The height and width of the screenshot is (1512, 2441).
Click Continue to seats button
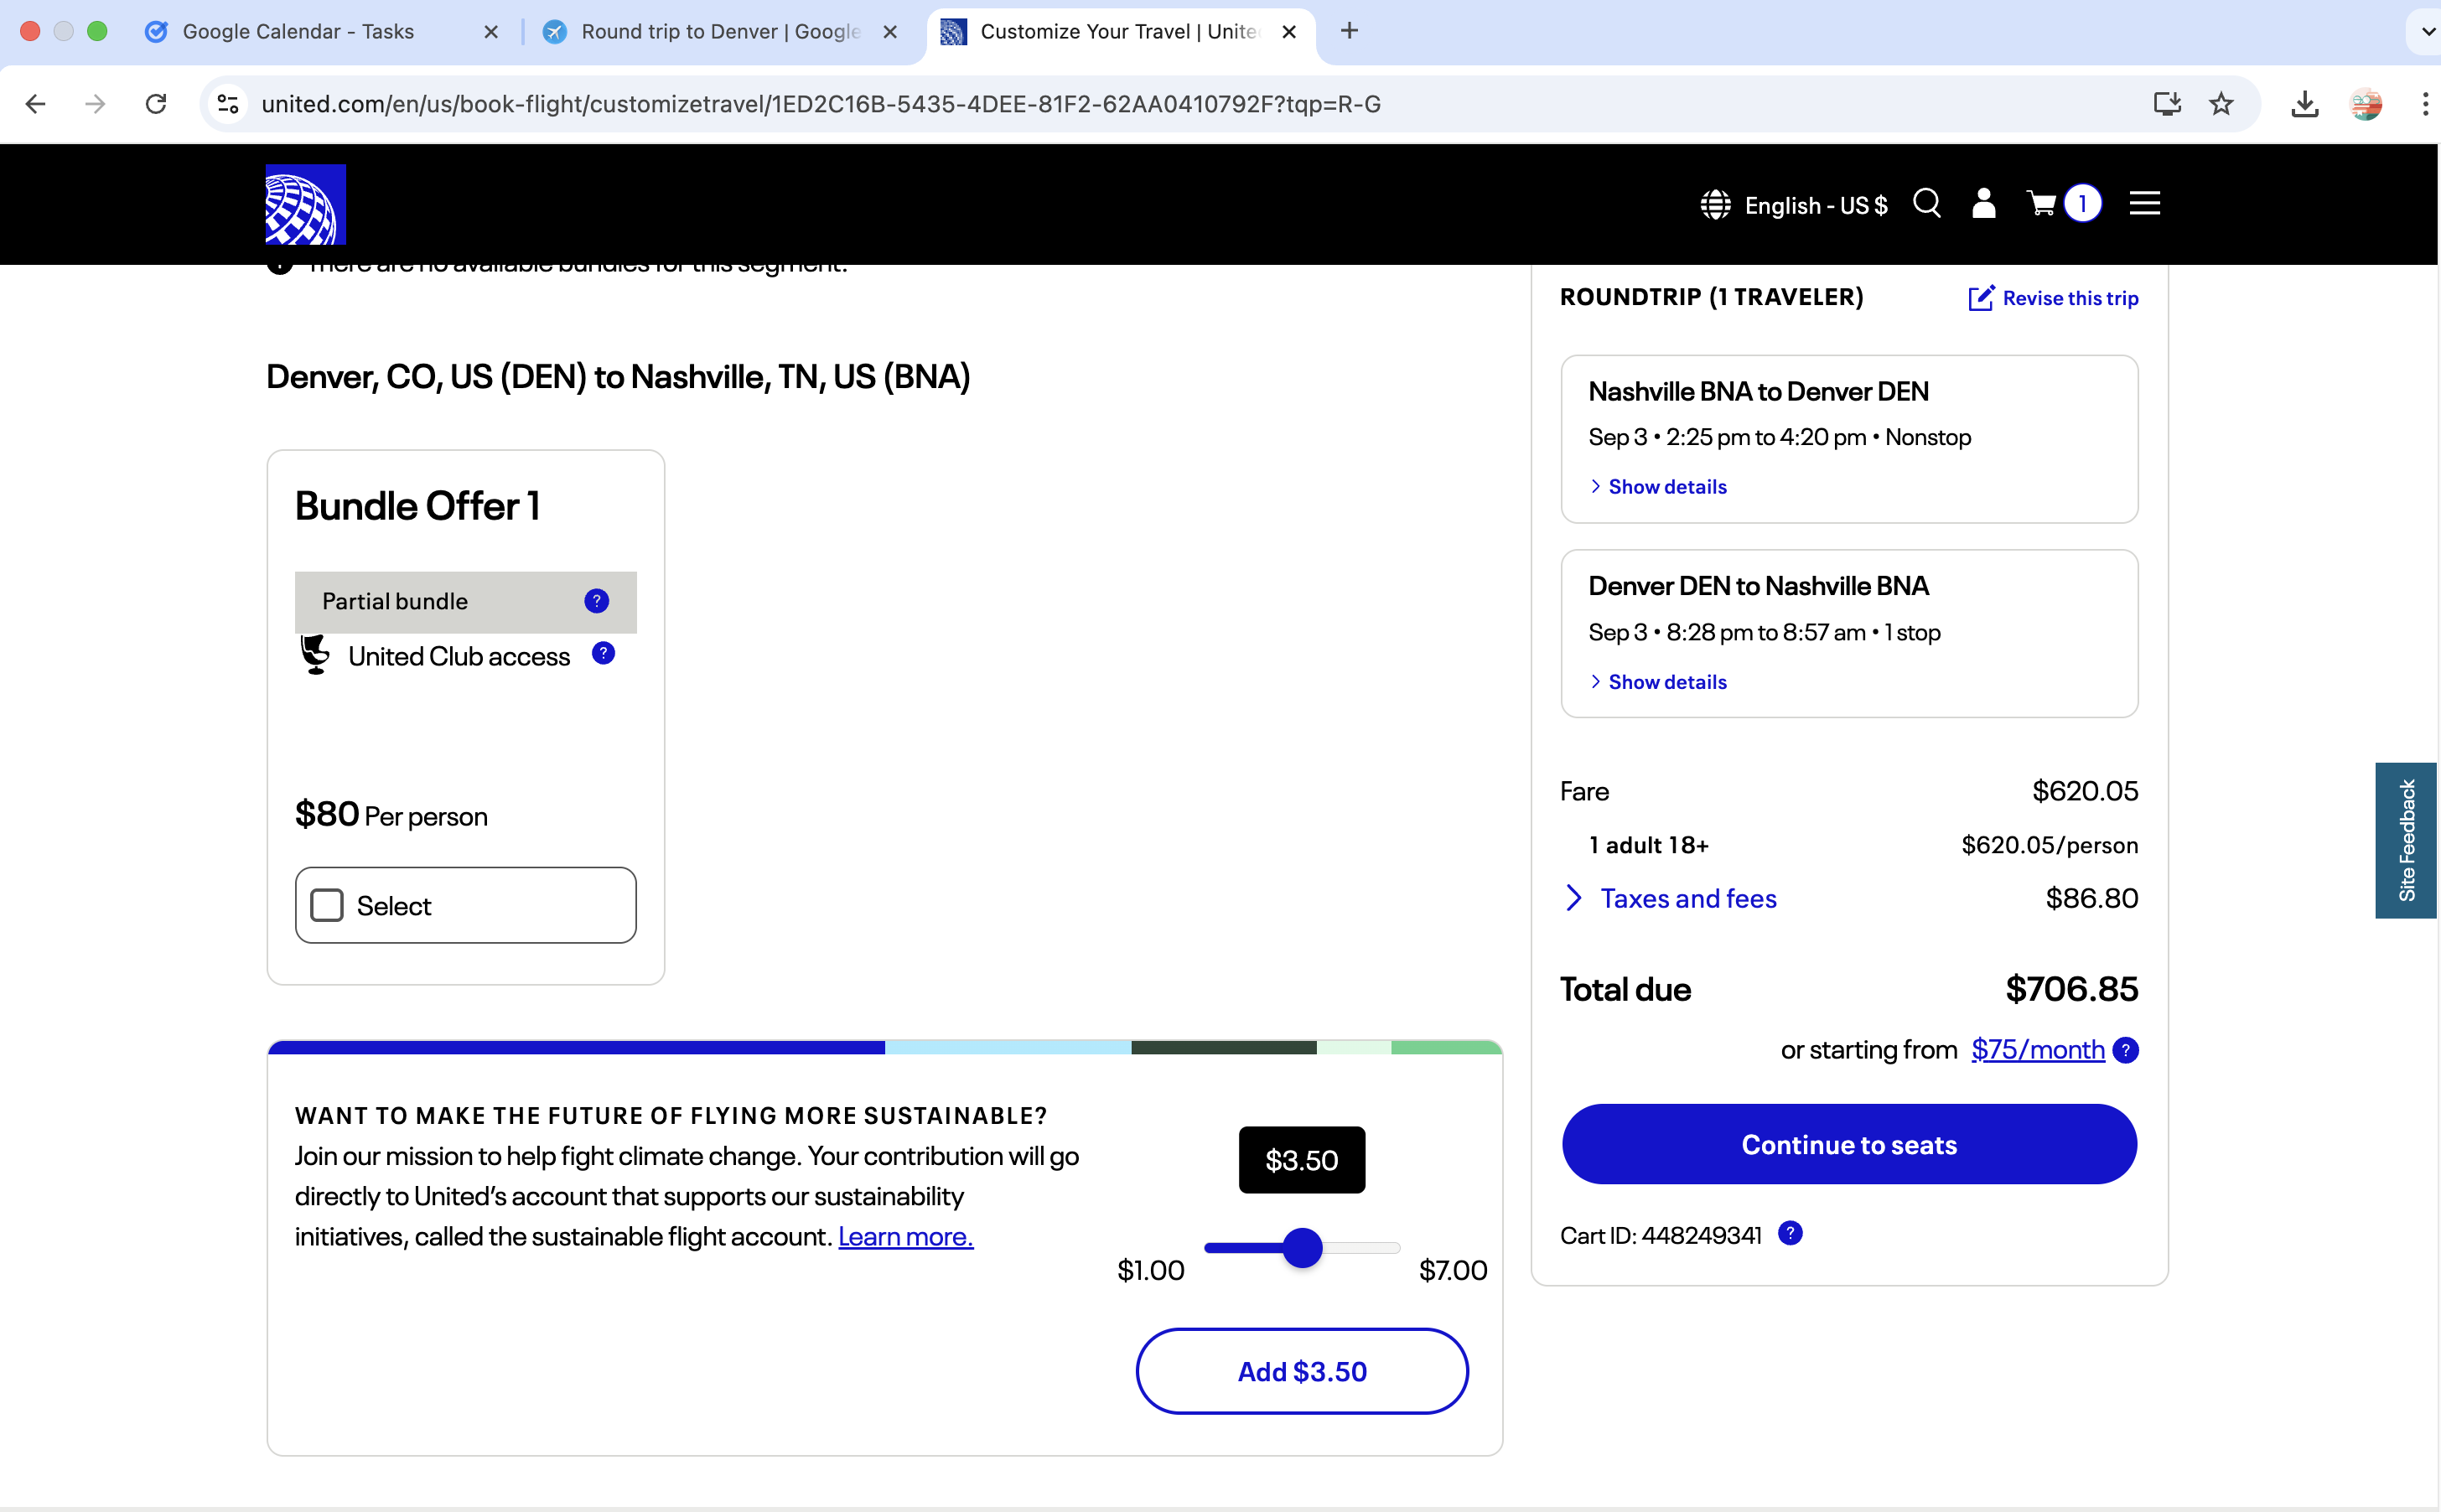(1848, 1144)
